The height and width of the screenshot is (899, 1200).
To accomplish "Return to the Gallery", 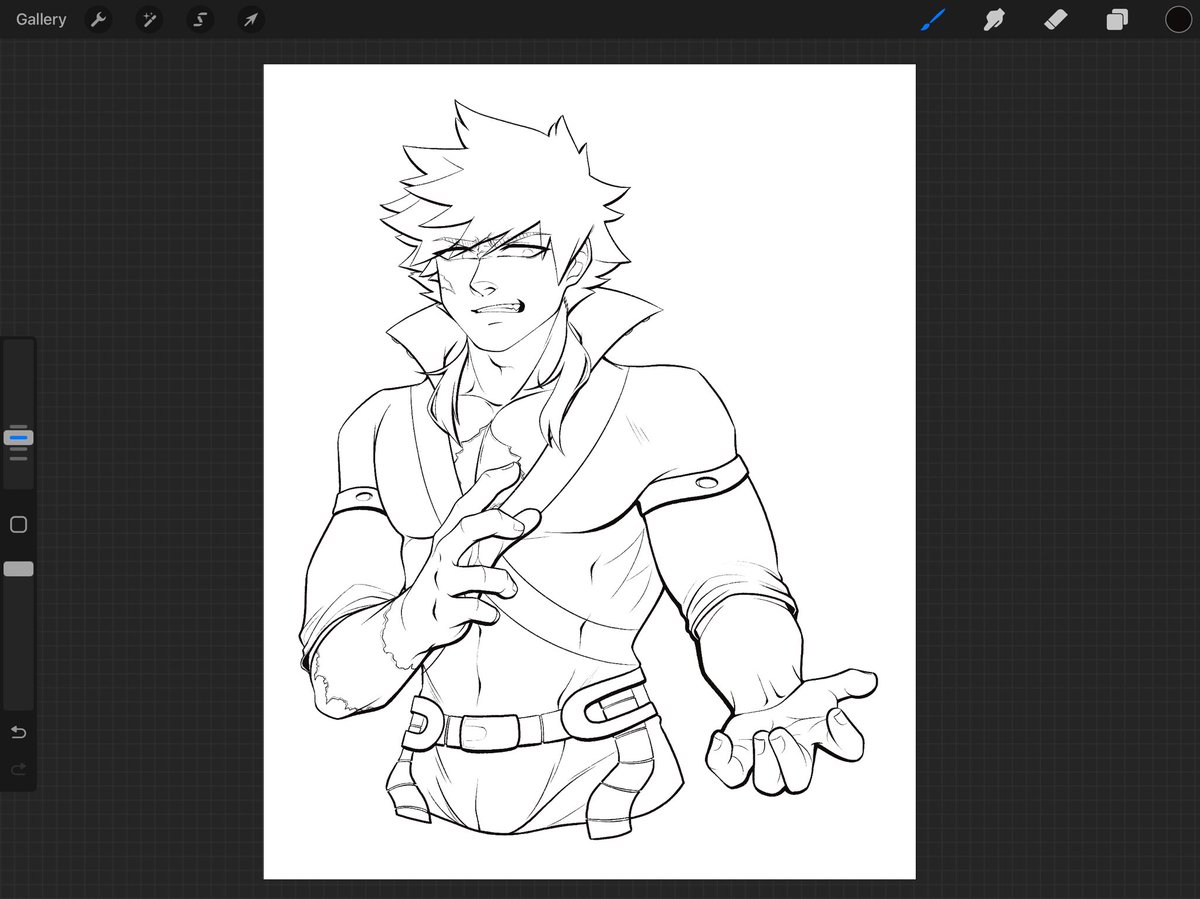I will coord(39,19).
